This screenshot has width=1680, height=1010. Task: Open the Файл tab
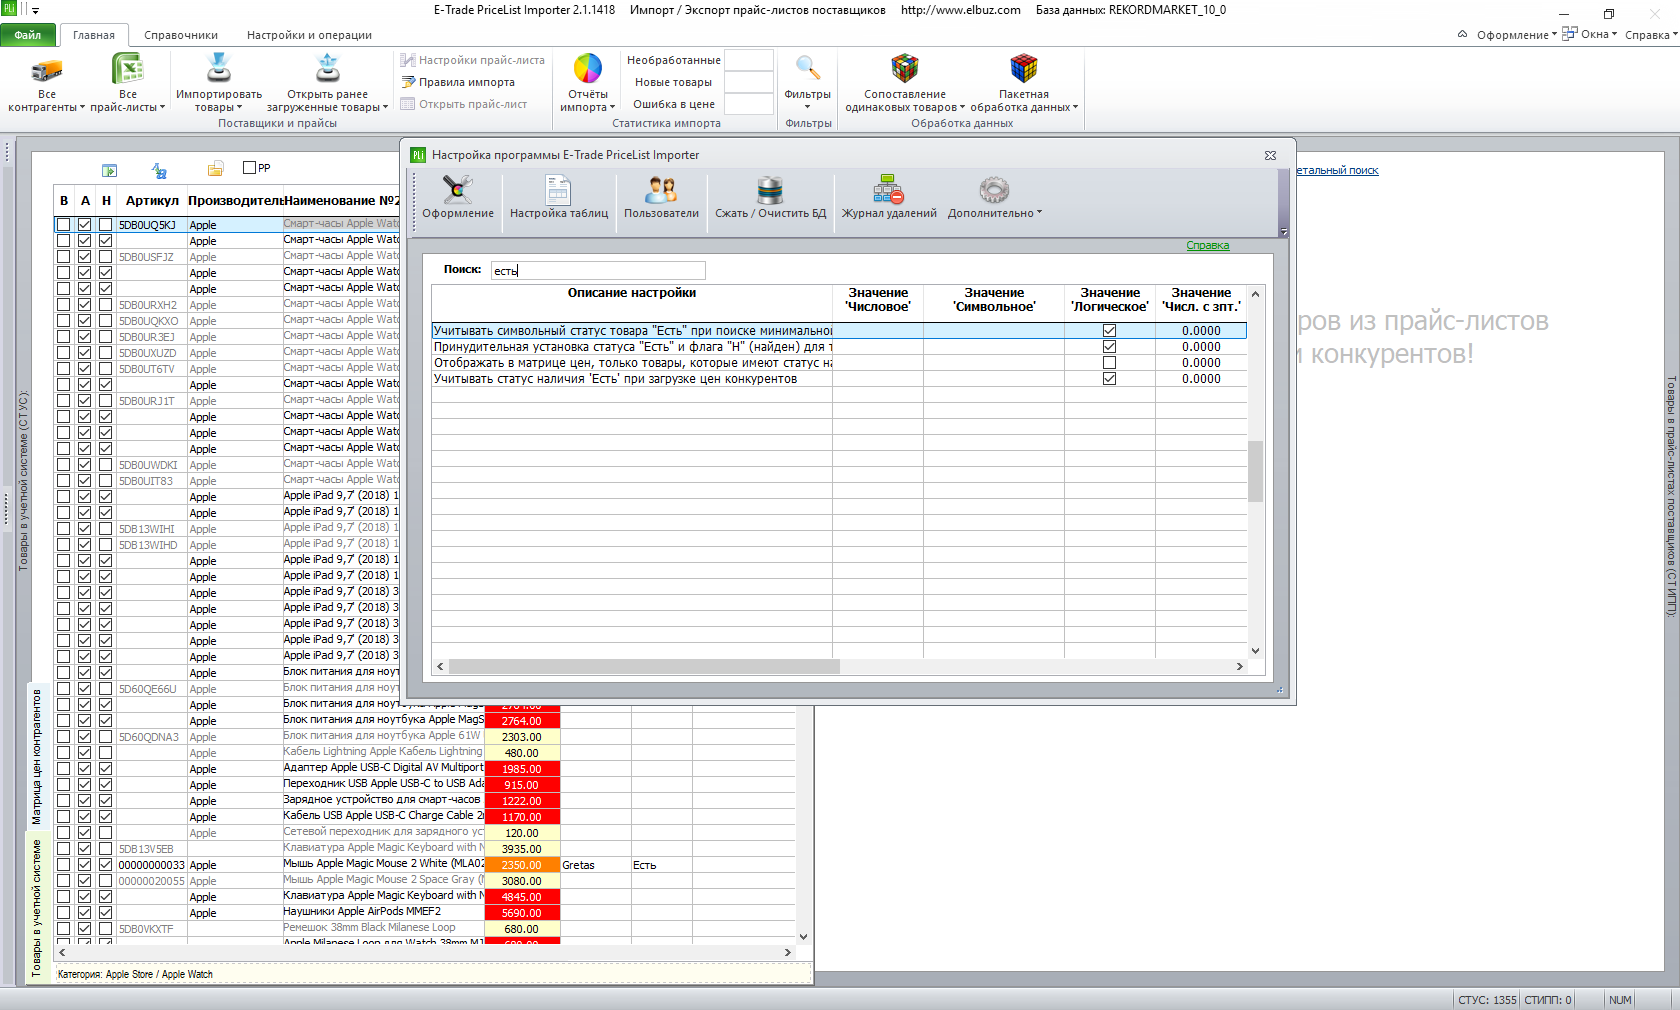coord(28,35)
